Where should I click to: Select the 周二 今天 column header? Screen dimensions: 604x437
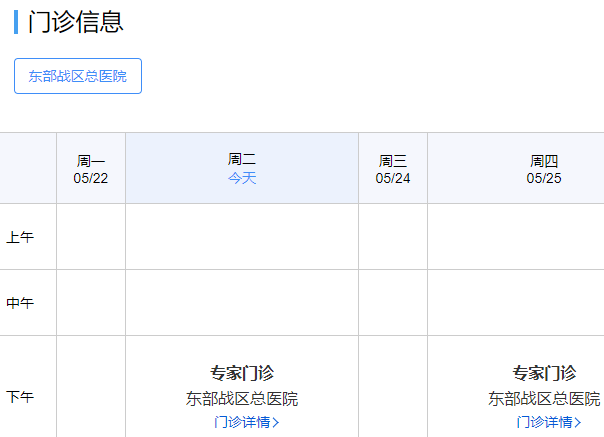click(x=242, y=168)
